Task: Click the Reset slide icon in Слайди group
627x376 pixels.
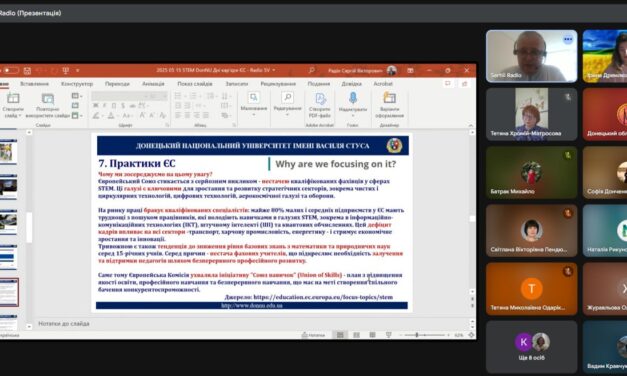Action: [x=75, y=106]
